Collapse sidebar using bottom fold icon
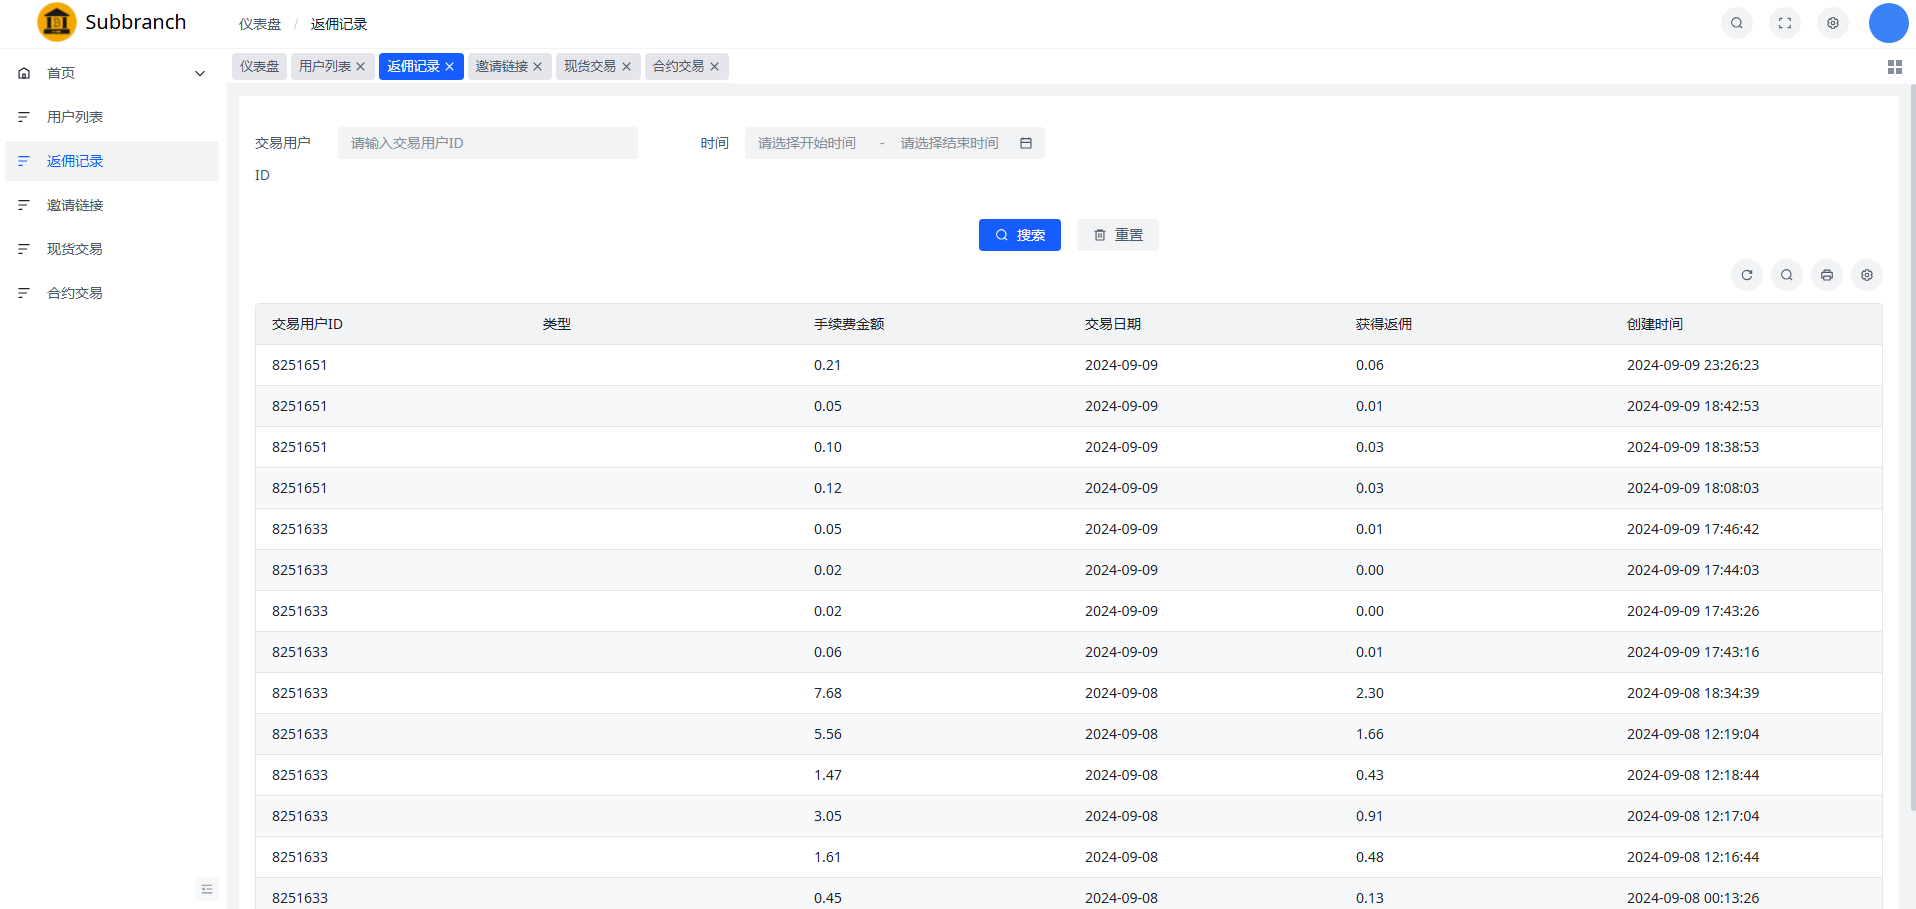Viewport: 1916px width, 909px height. 207,889
